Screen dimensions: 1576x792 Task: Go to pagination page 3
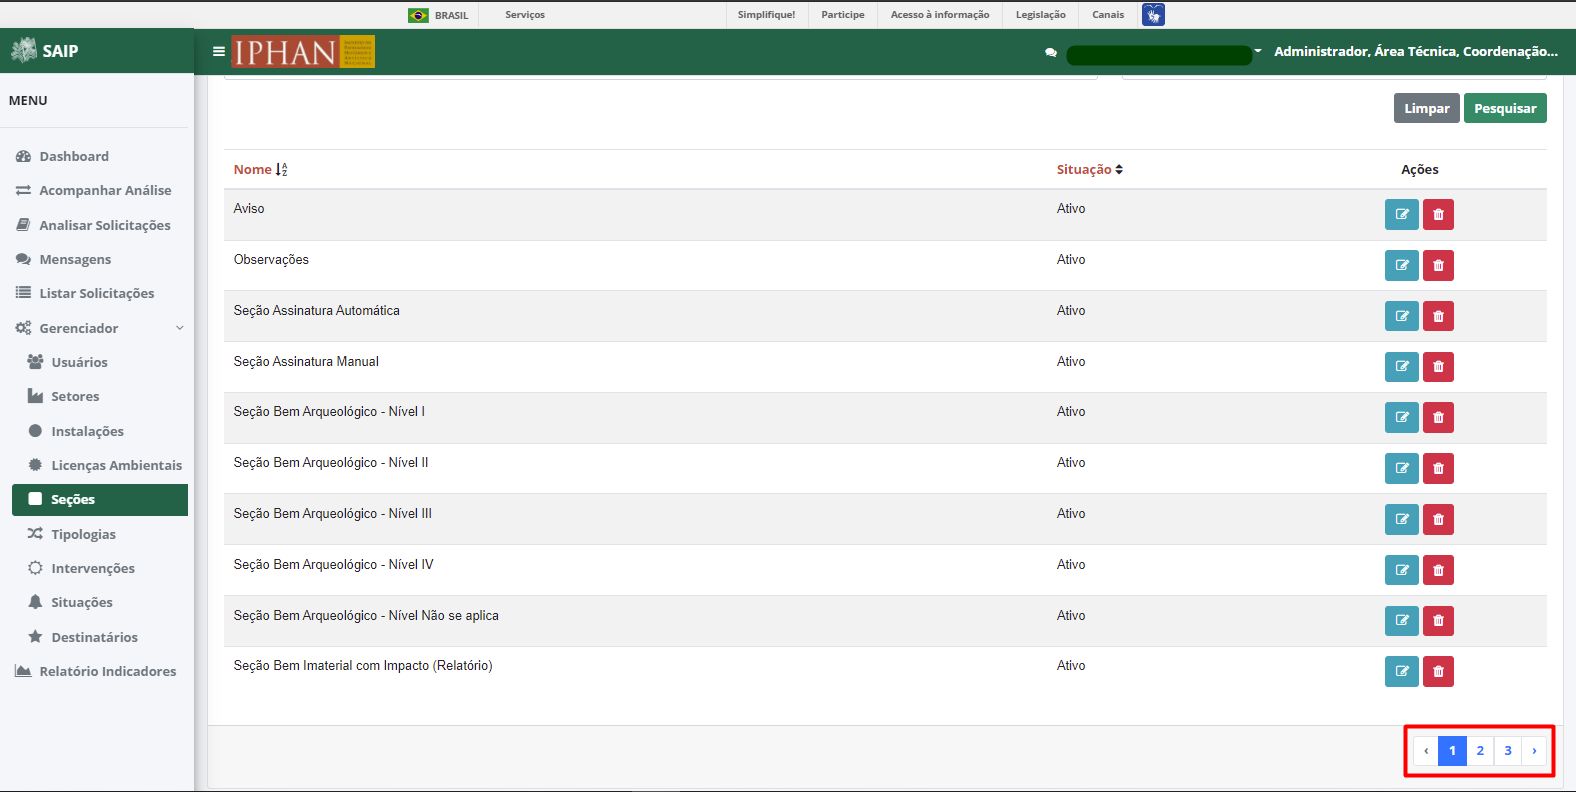tap(1508, 750)
